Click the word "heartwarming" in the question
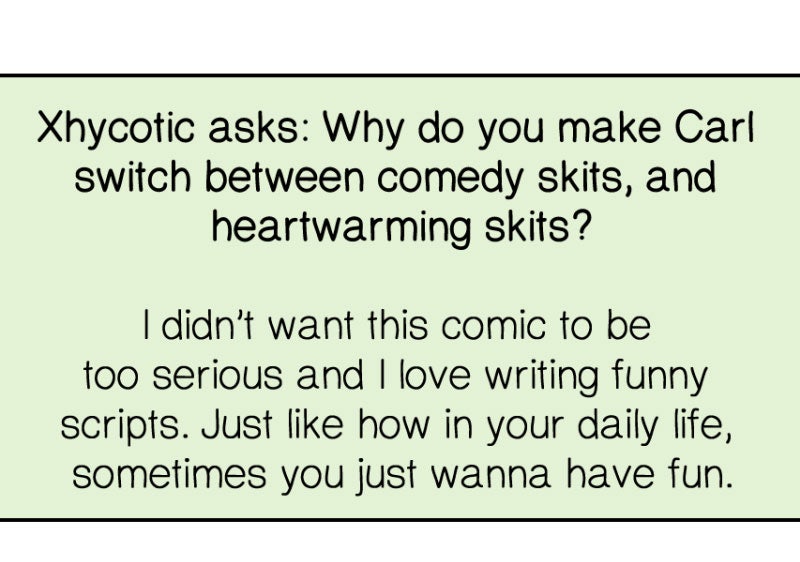800x562 pixels. [x=328, y=227]
